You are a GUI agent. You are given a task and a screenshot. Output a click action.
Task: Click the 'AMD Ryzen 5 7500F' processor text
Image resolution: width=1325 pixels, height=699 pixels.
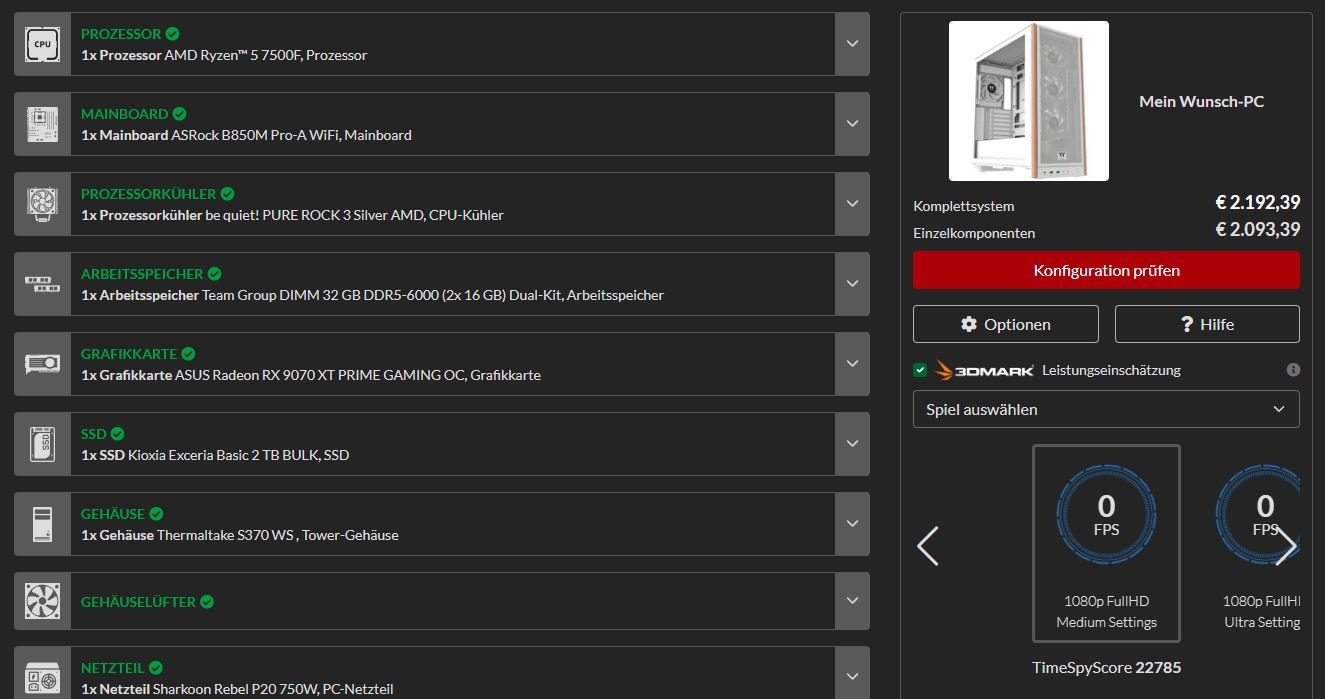231,55
